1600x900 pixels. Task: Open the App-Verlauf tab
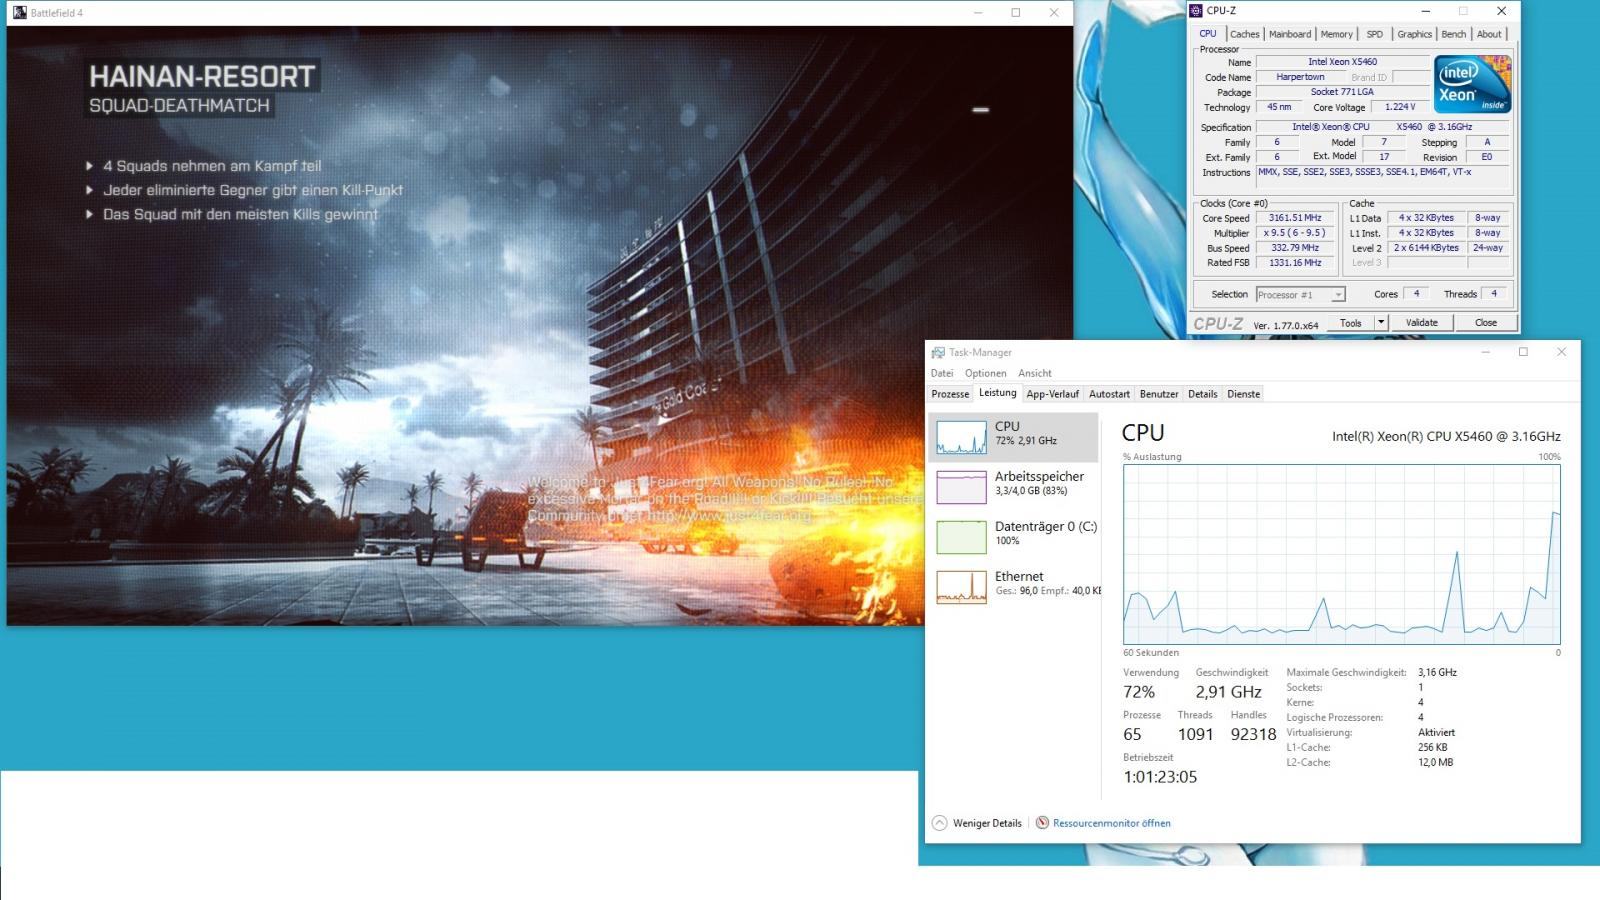[1052, 394]
